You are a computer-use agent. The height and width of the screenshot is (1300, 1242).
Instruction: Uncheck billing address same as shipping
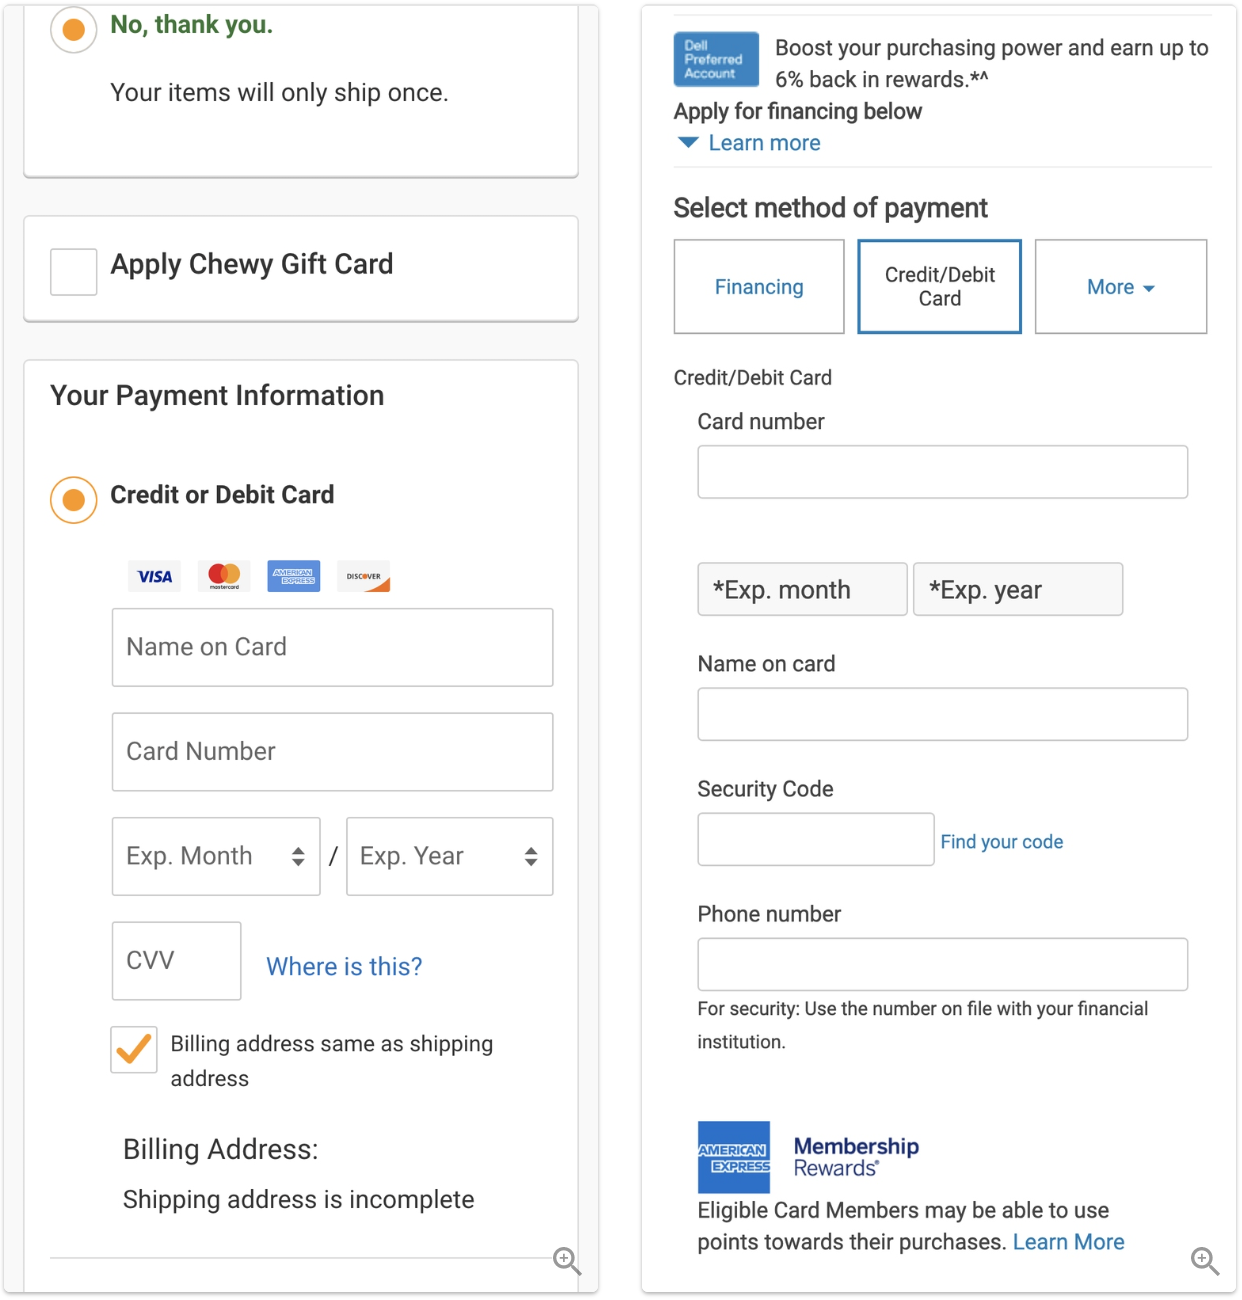(134, 1050)
